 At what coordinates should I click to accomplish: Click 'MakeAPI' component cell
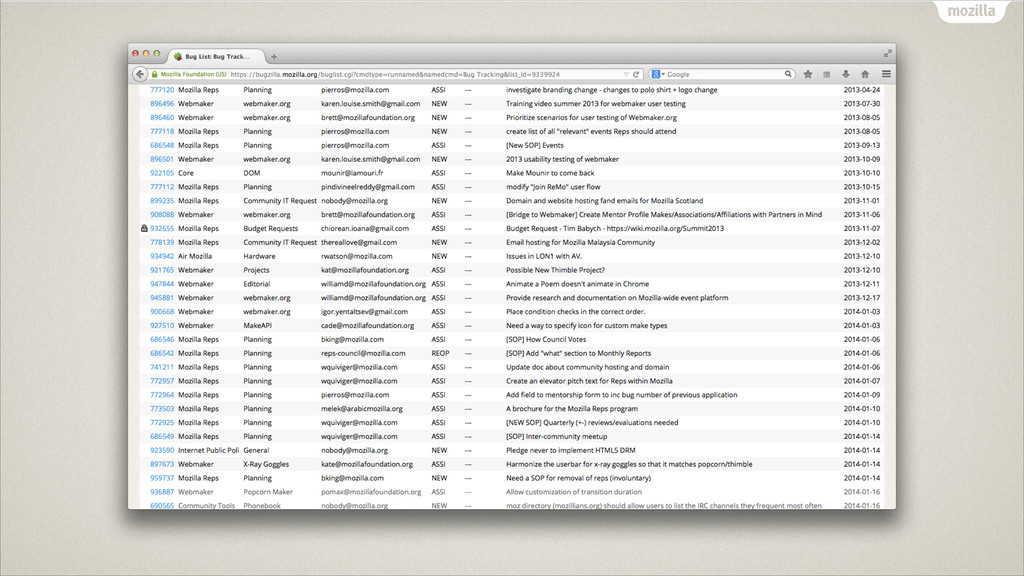pos(257,325)
